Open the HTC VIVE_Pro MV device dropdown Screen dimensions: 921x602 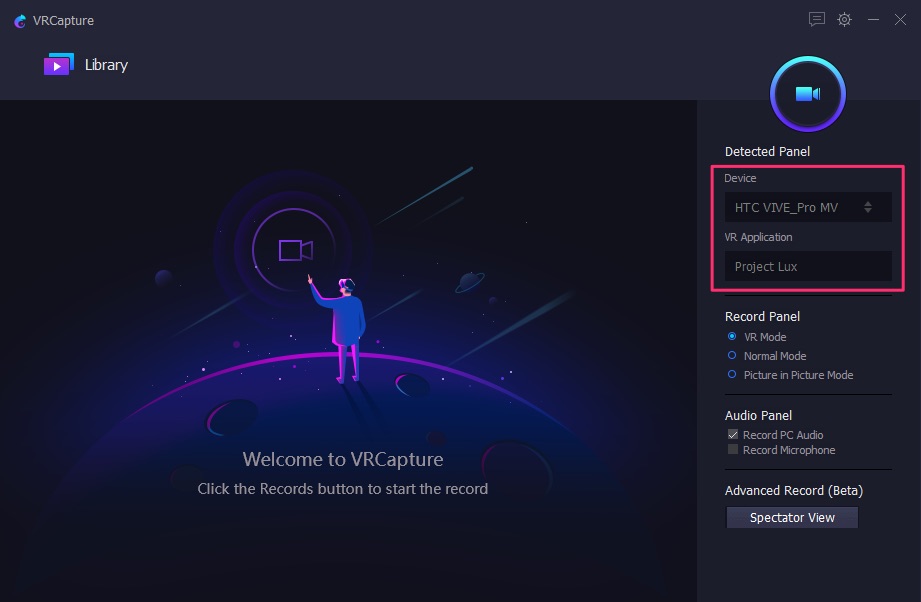click(x=808, y=207)
